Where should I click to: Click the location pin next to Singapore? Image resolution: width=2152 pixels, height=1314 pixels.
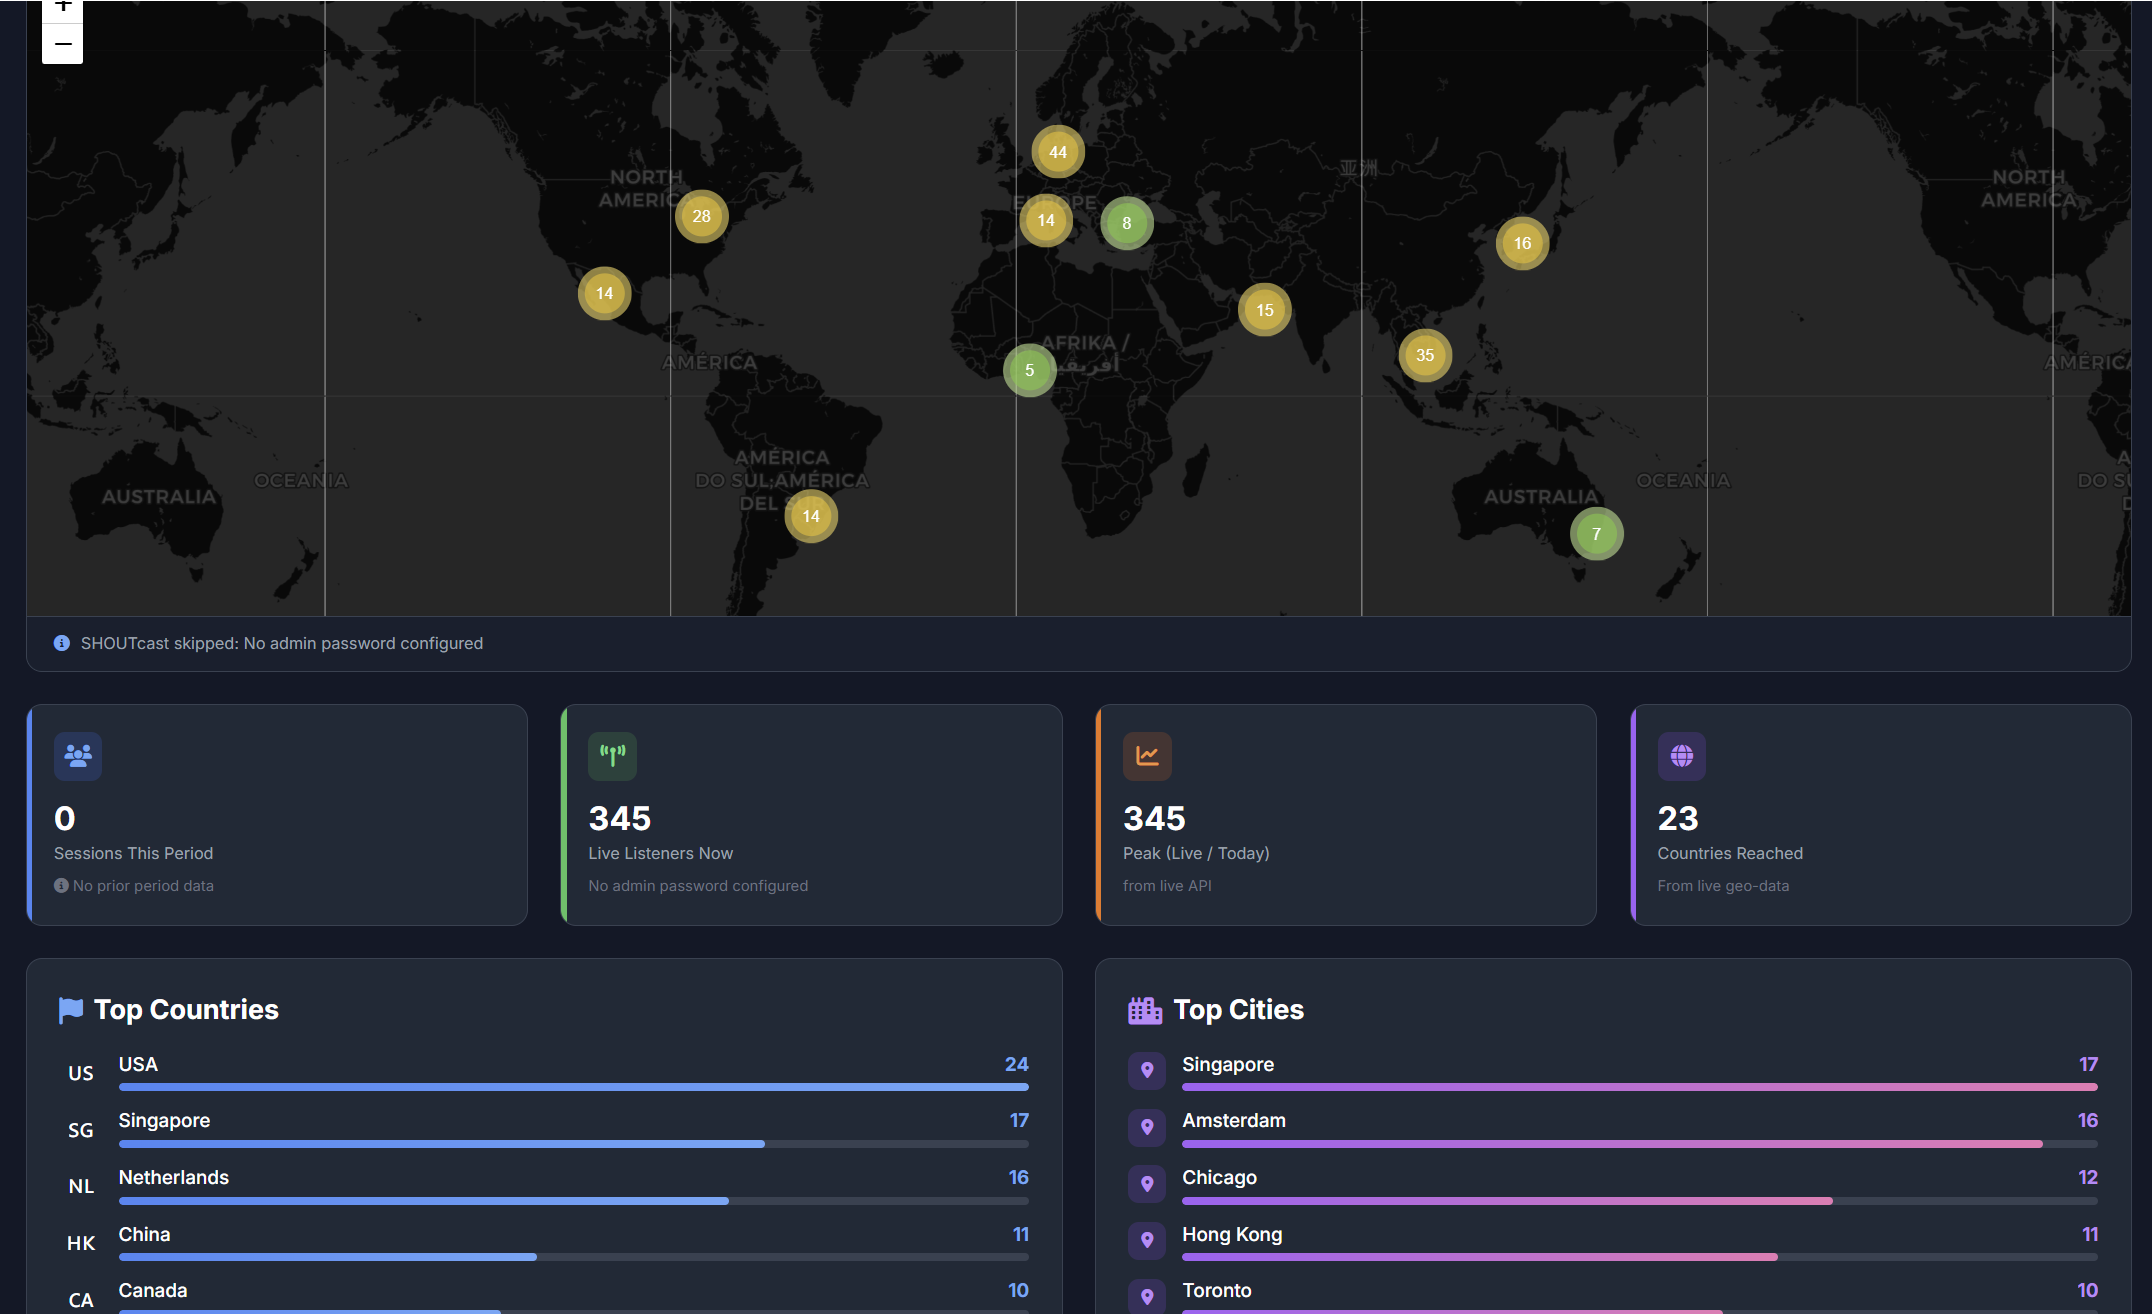pos(1147,1070)
